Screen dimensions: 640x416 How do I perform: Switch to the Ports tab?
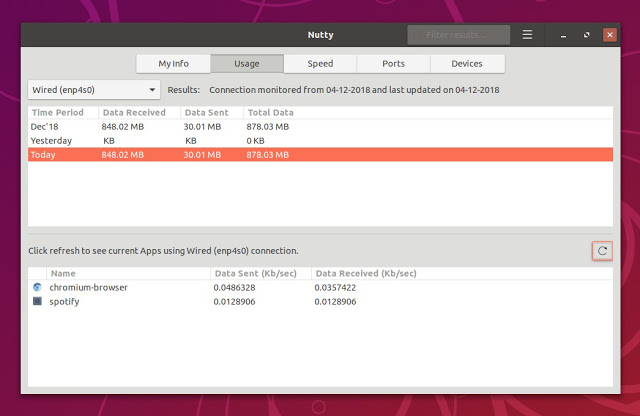pyautogui.click(x=393, y=64)
